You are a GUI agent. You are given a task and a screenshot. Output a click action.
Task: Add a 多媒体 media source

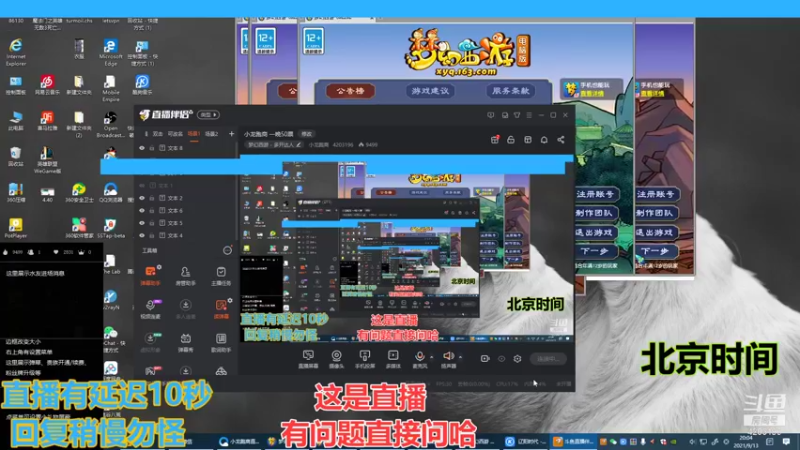point(393,359)
